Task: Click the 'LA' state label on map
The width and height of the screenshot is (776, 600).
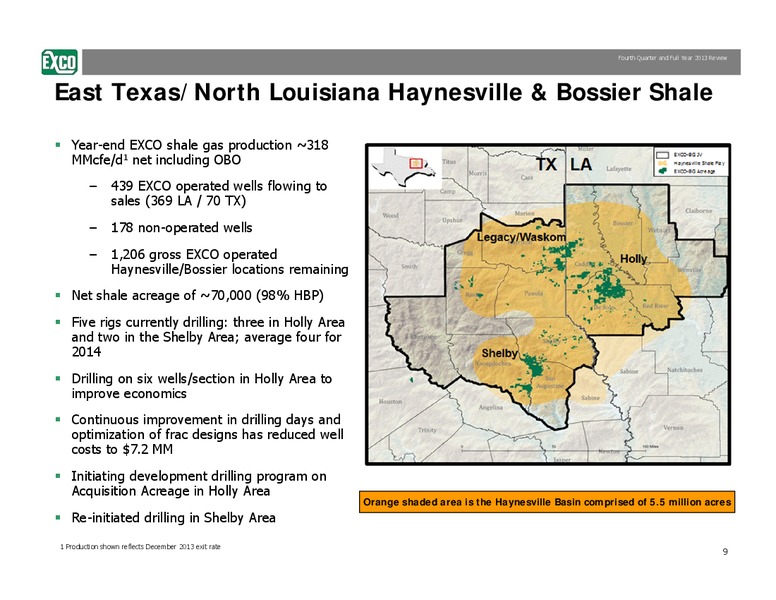Action: [x=581, y=164]
